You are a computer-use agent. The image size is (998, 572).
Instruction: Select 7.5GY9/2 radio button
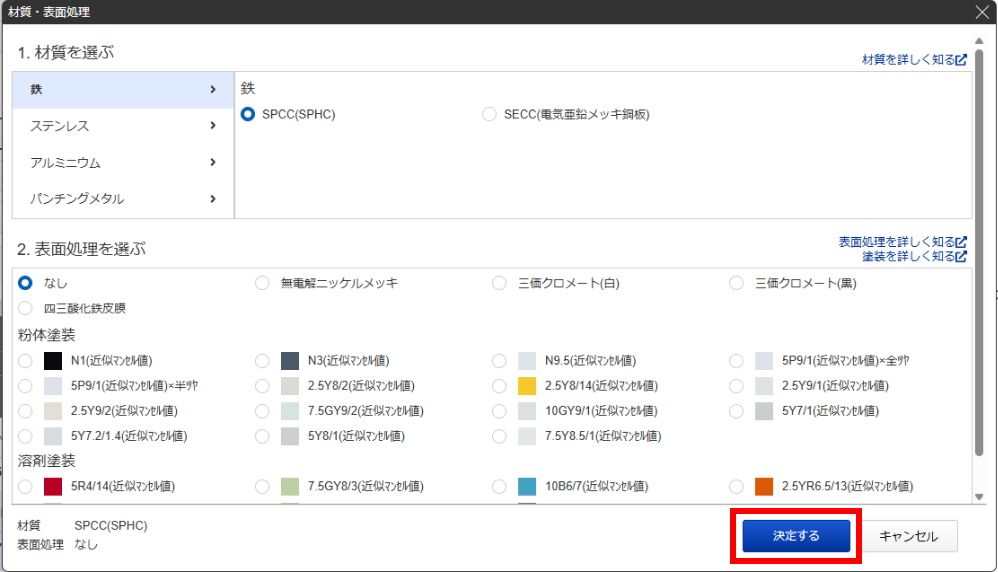[262, 412]
